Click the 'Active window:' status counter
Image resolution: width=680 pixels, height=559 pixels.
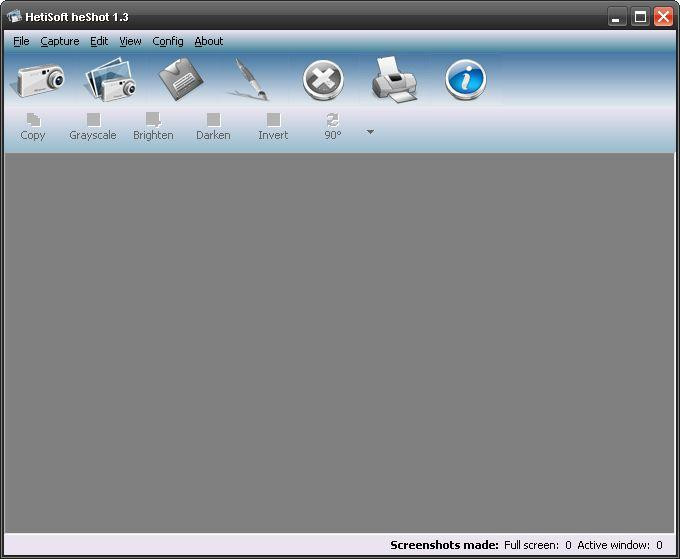[620, 545]
